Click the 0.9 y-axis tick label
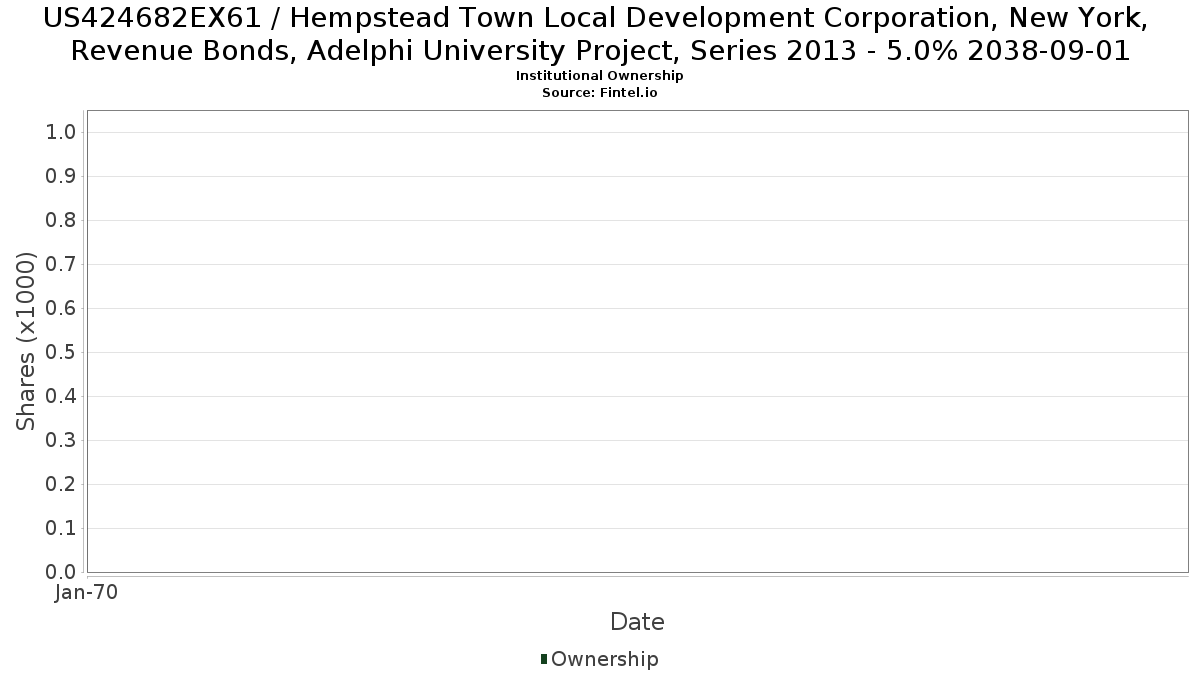Image resolution: width=1200 pixels, height=675 pixels. coord(62,177)
